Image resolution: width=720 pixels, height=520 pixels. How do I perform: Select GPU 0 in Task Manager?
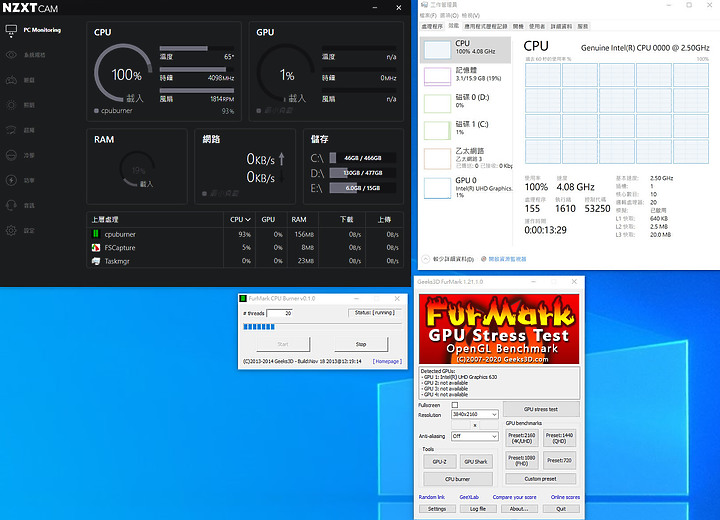pyautogui.click(x=465, y=187)
